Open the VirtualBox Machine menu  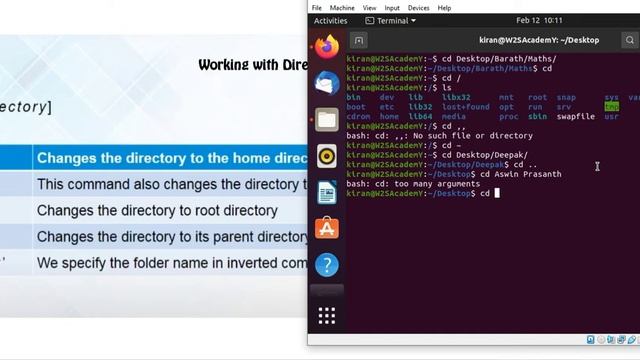pos(342,8)
